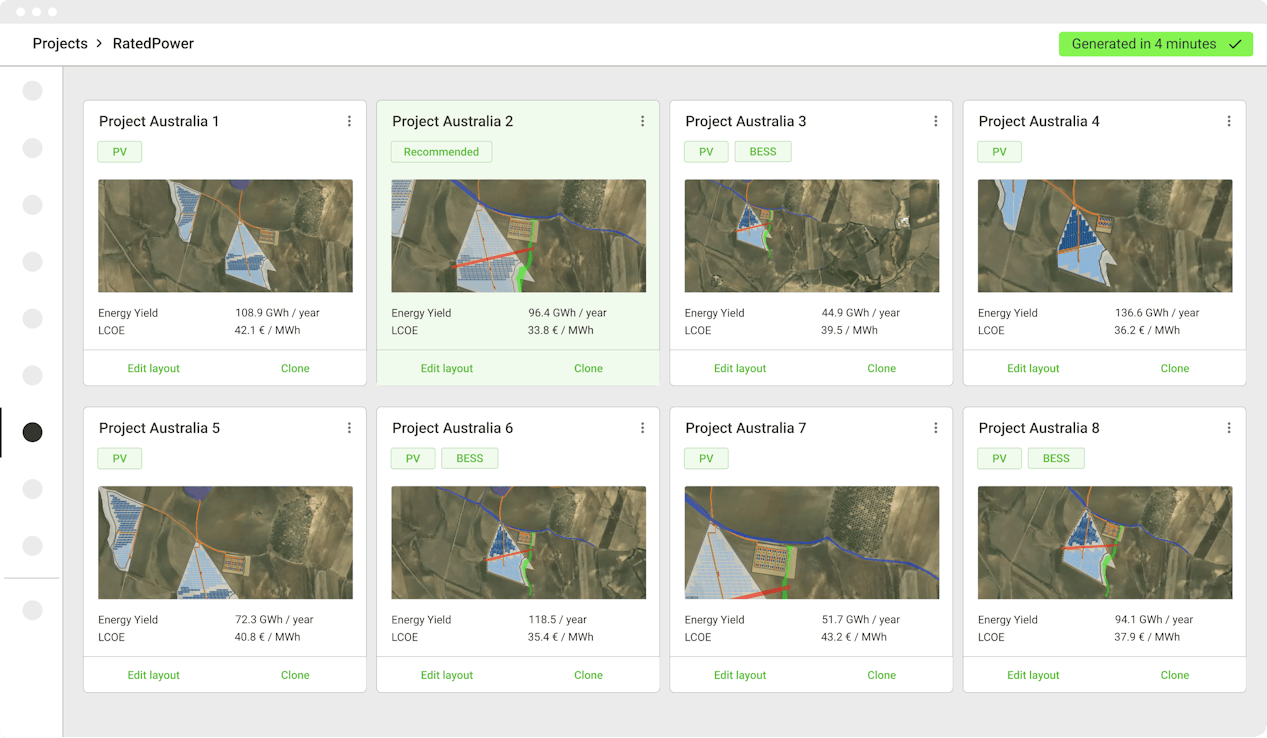Image resolution: width=1267 pixels, height=738 pixels.
Task: Click the BESS tag on Project Australia 6
Action: (x=470, y=459)
